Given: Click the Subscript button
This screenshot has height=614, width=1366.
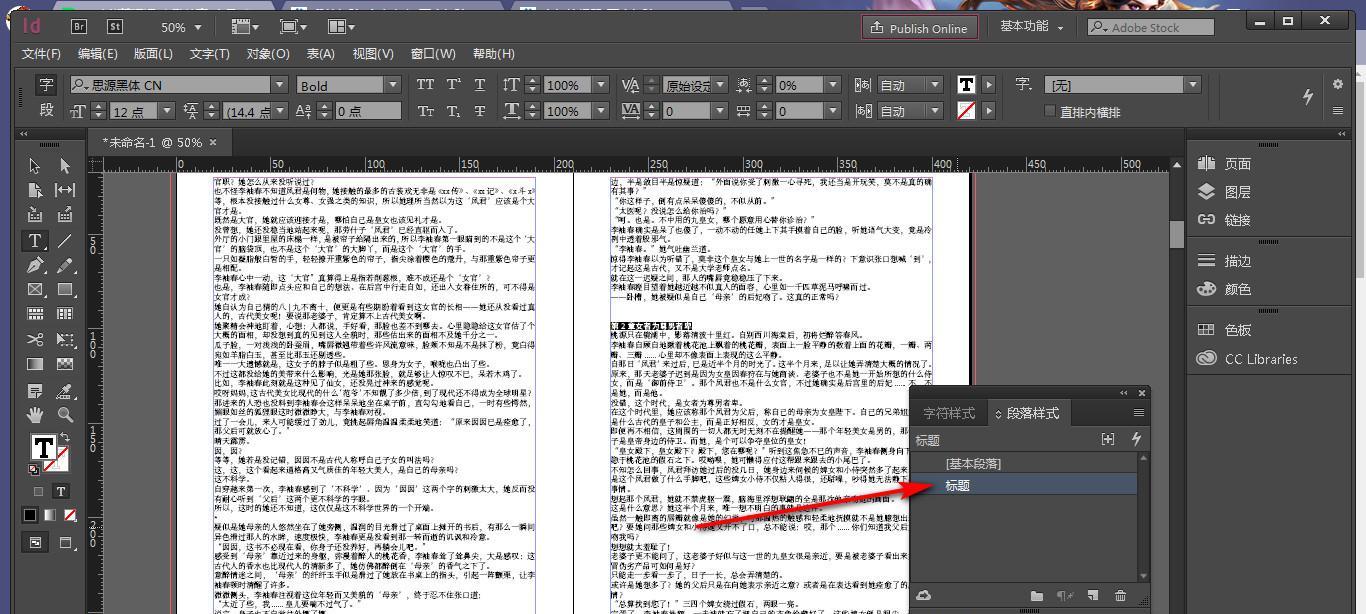Looking at the screenshot, I should [x=453, y=111].
